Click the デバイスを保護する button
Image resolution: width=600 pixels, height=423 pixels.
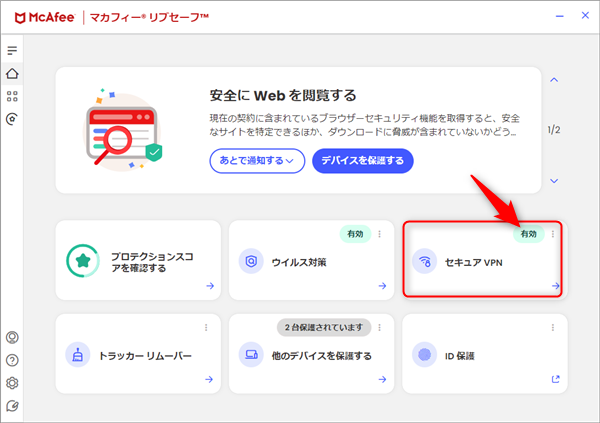coord(363,161)
